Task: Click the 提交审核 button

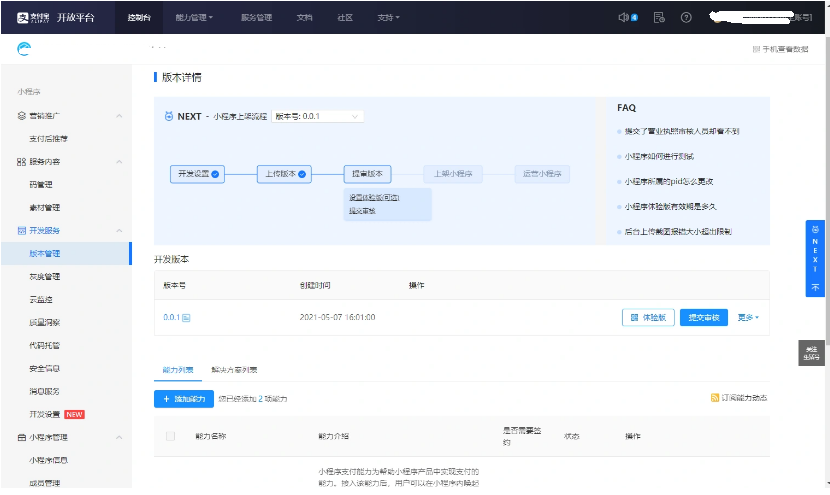Action: 704,317
